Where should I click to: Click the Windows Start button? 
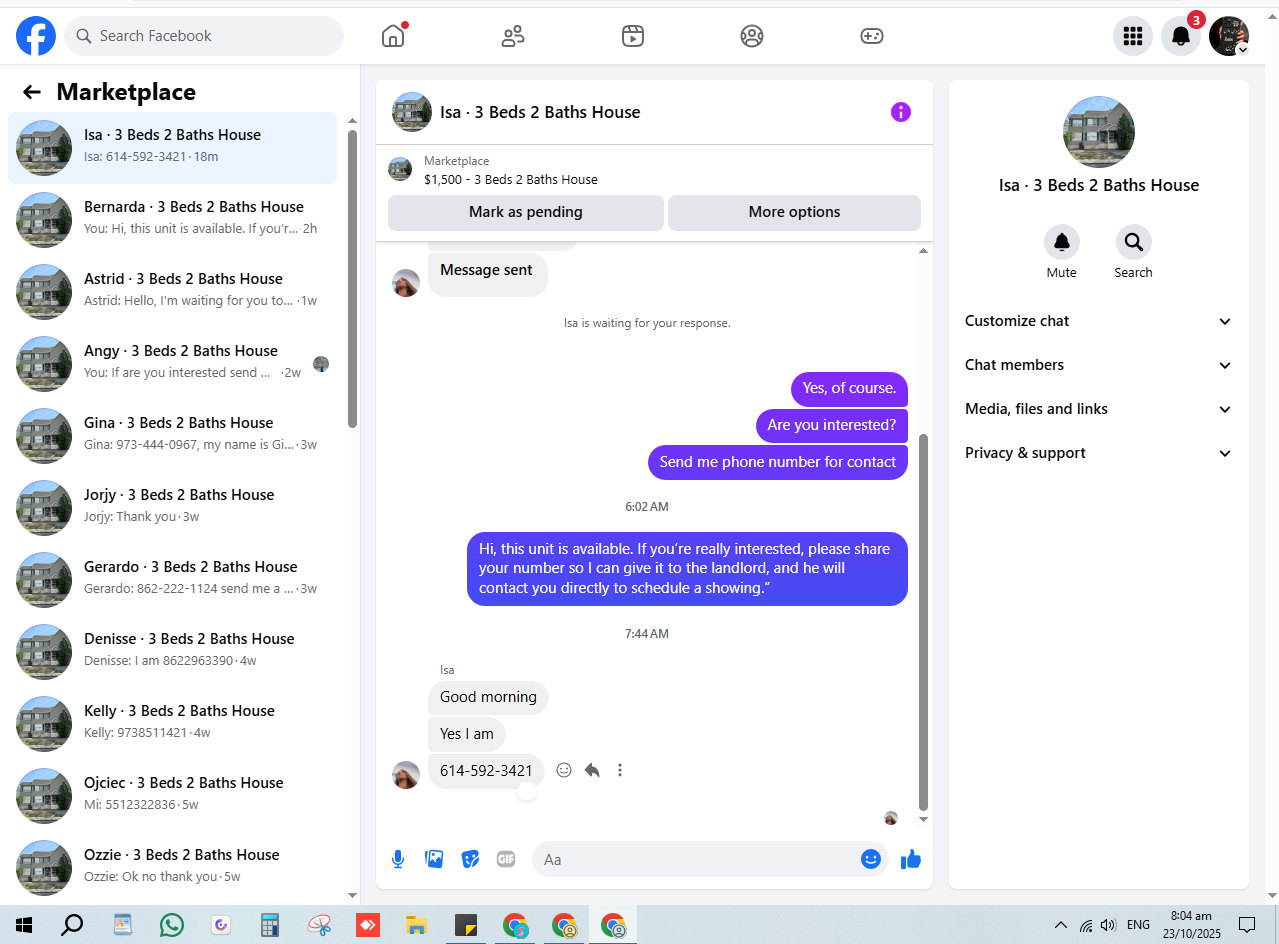(x=24, y=925)
